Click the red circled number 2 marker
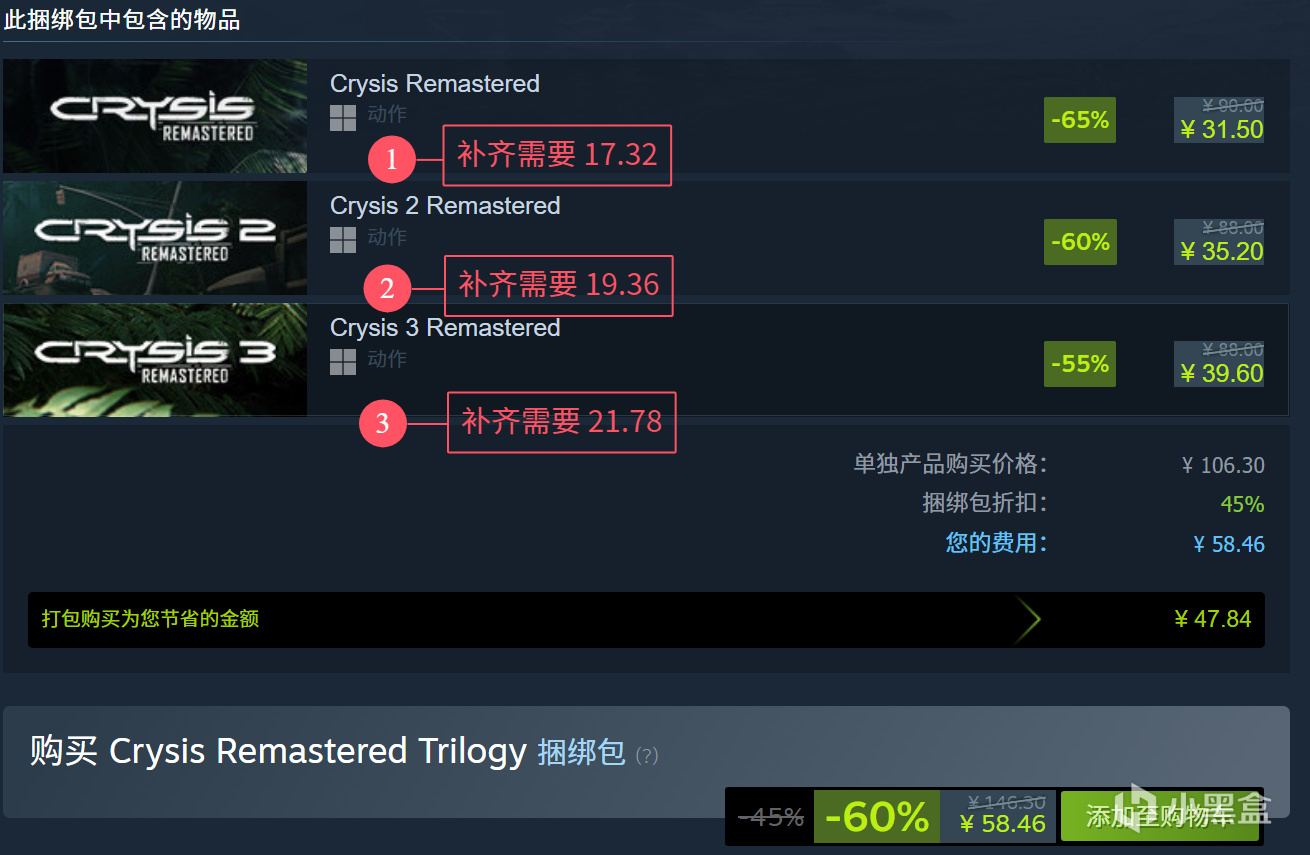 387,290
